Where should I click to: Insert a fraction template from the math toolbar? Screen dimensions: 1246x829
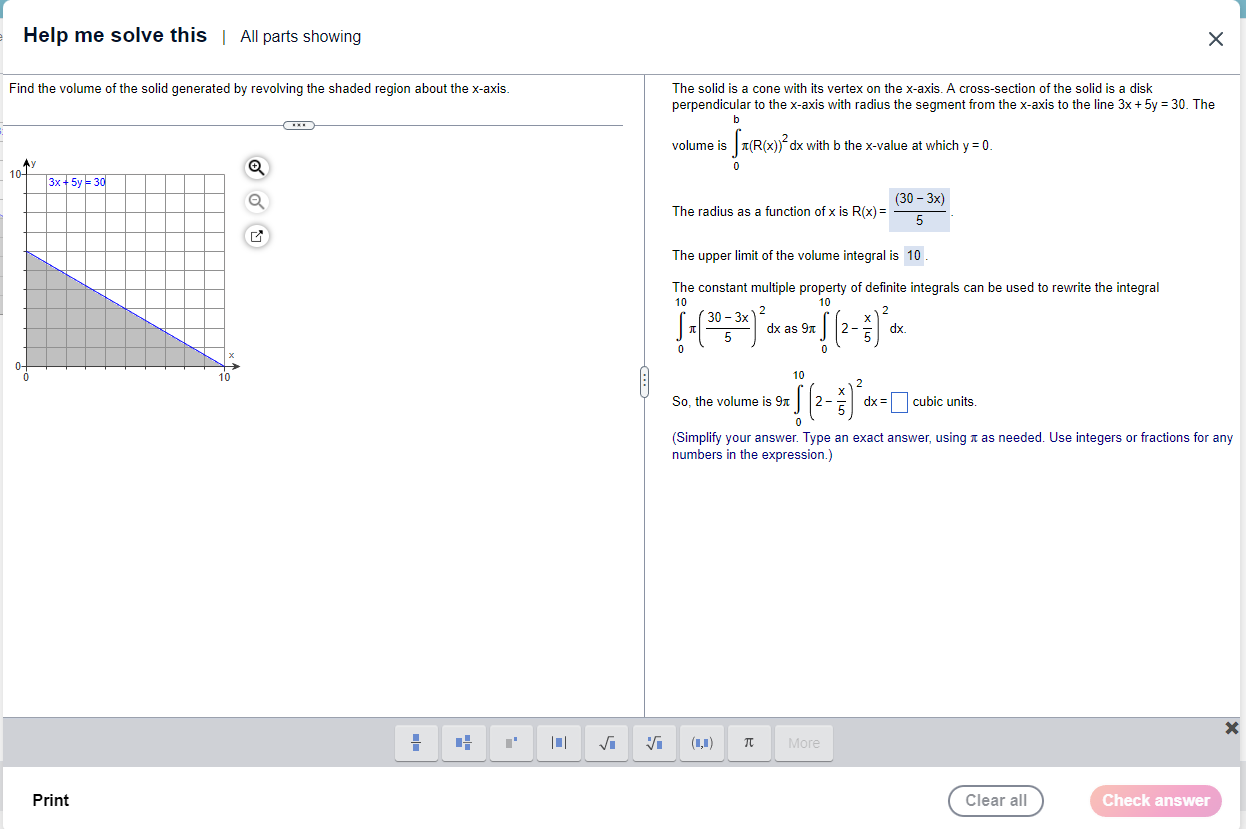(x=416, y=743)
